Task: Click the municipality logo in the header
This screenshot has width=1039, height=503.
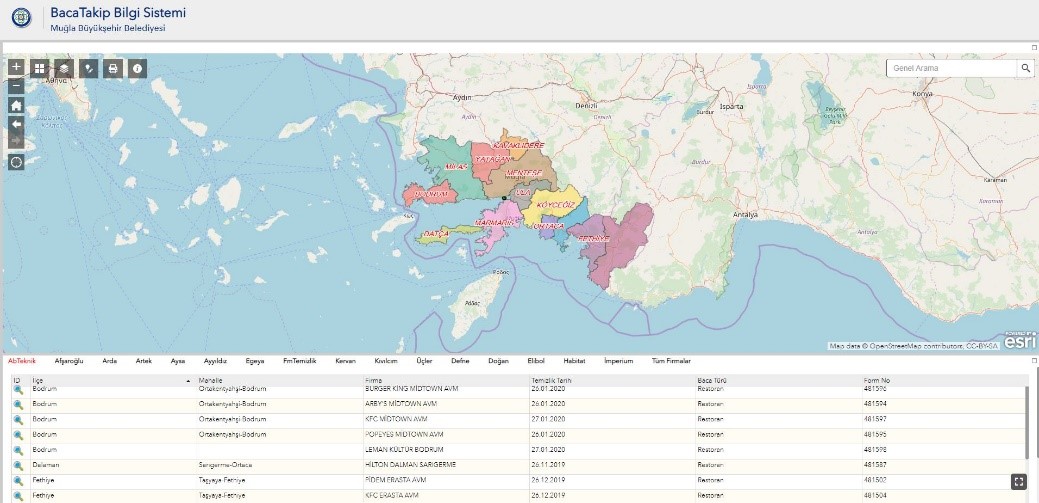Action: pyautogui.click(x=22, y=18)
